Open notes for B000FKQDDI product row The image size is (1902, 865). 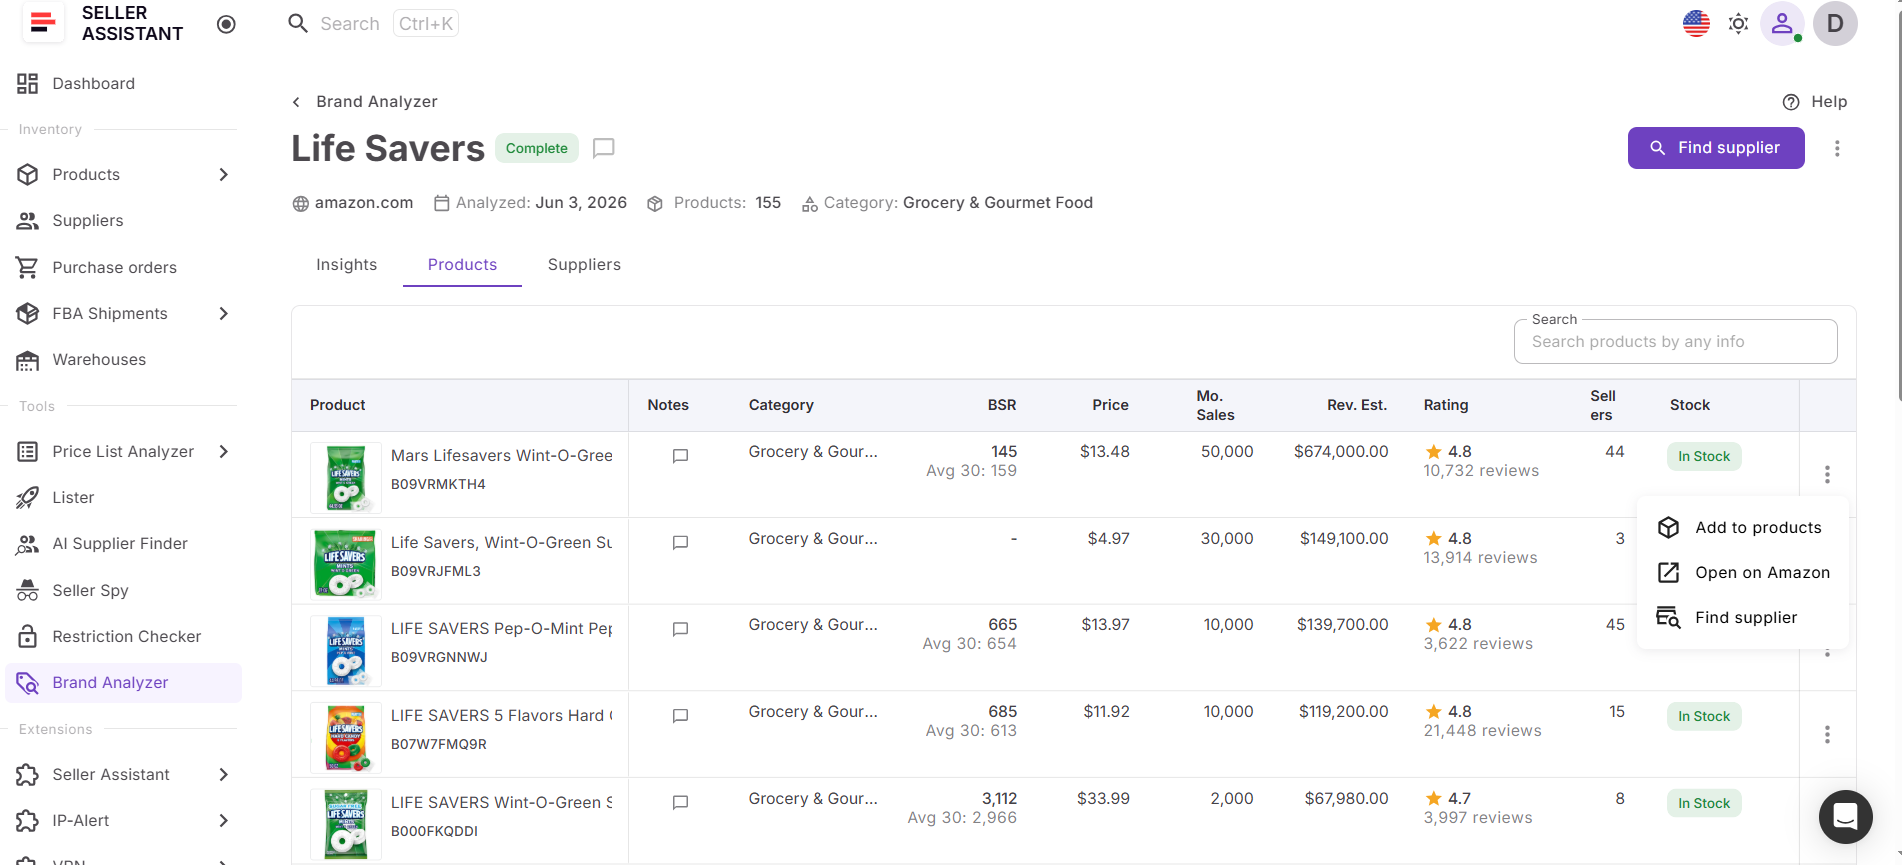coord(680,803)
